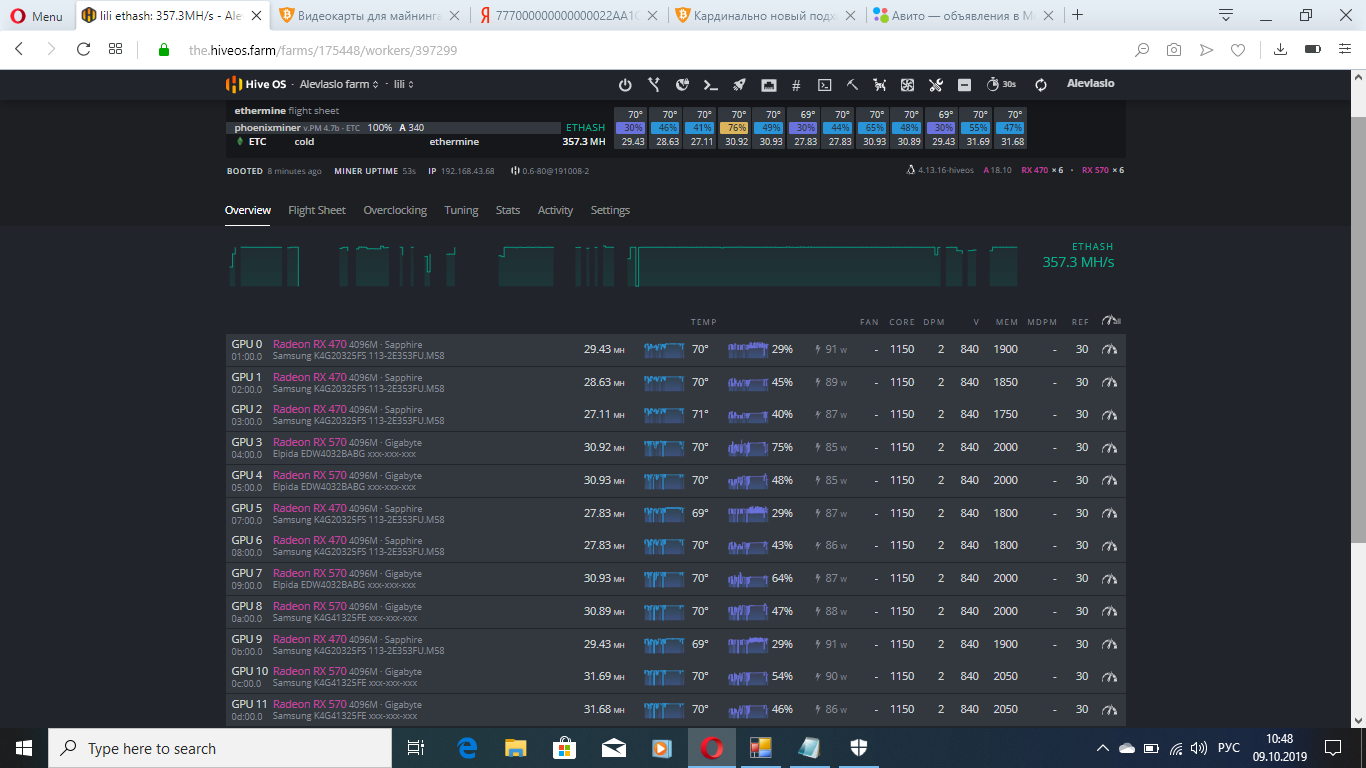Open the Settings tab
1366x768 pixels.
tap(610, 211)
